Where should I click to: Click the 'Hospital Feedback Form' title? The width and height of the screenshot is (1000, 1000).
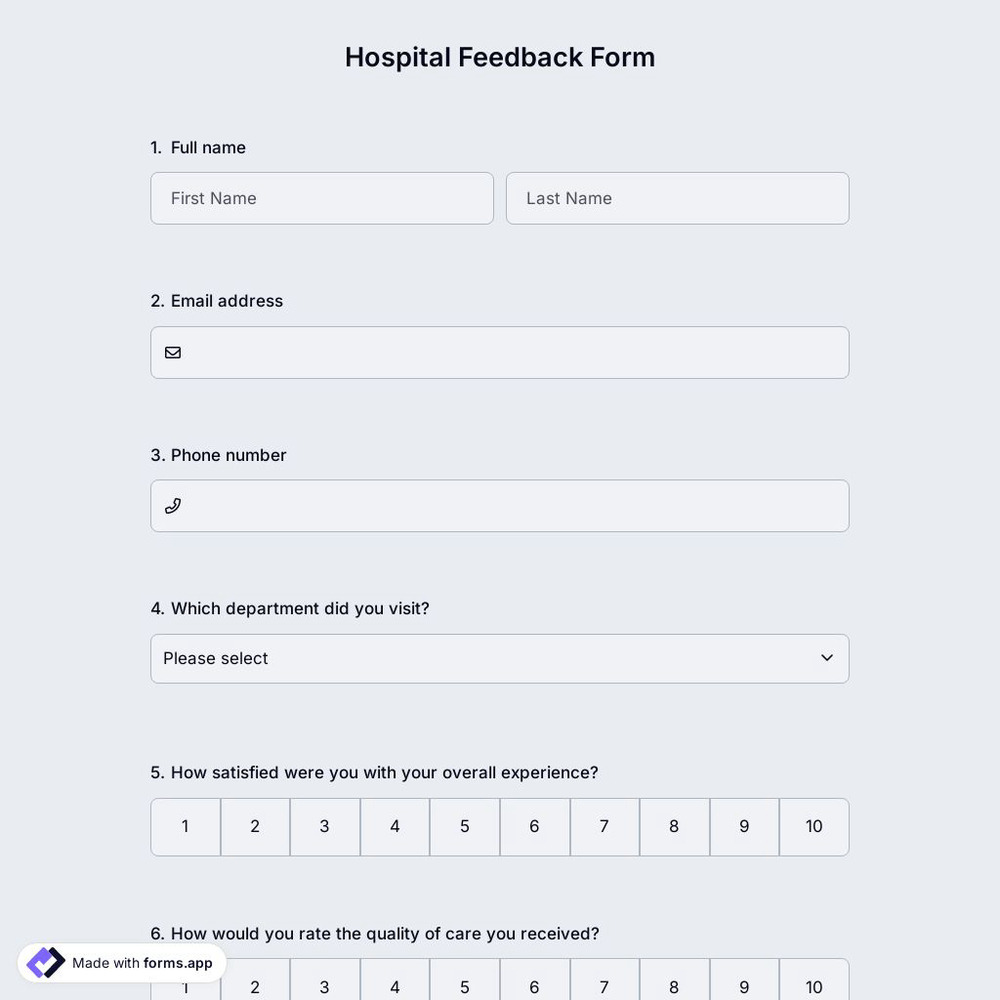click(x=500, y=56)
